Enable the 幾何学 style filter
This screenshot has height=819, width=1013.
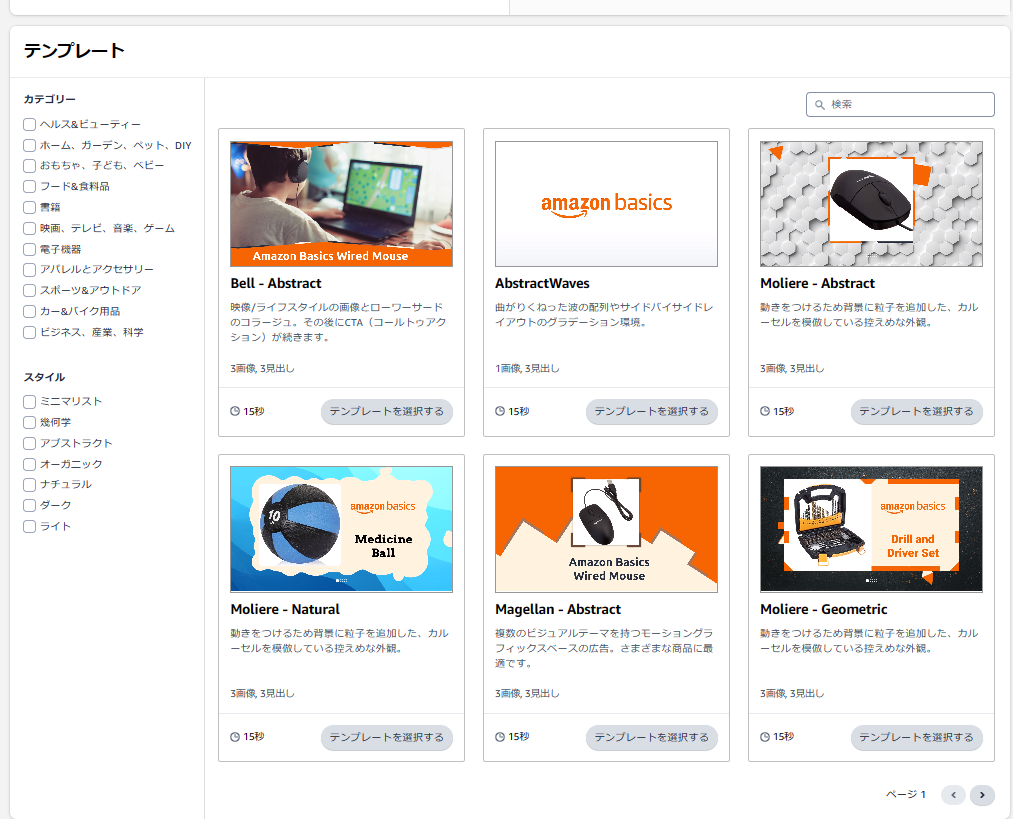pyautogui.click(x=29, y=422)
